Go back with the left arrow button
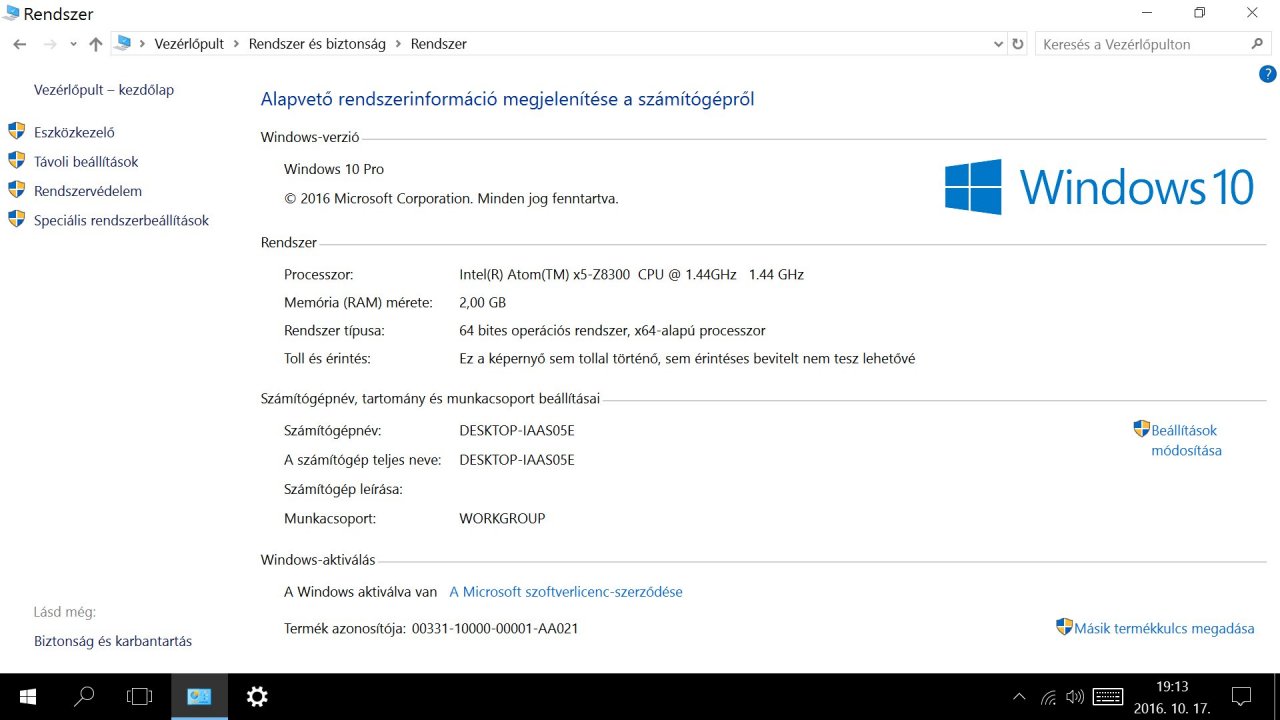 [19, 44]
